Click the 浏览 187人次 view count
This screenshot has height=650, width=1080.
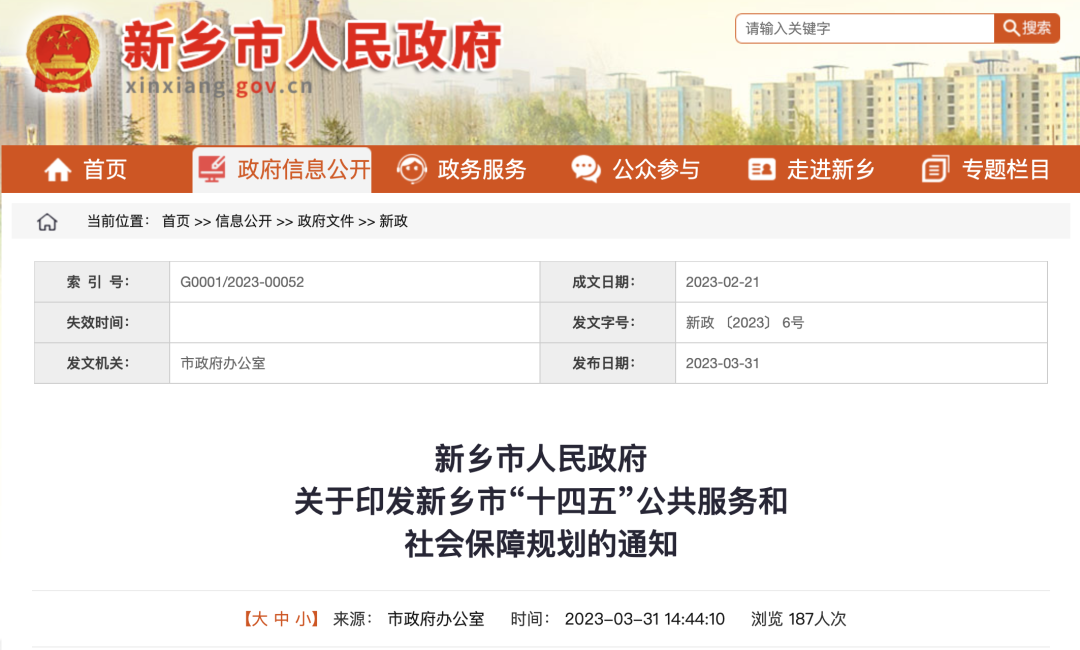click(x=798, y=619)
